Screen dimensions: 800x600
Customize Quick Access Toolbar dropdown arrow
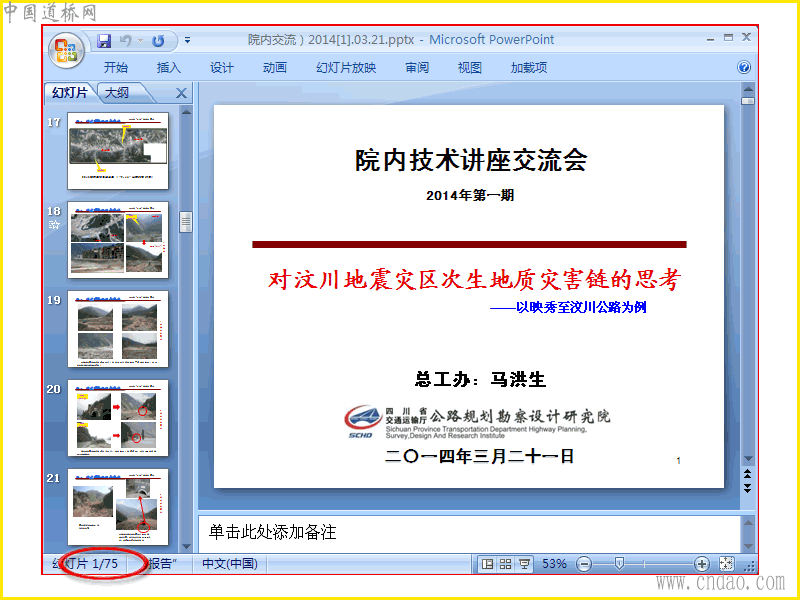point(188,40)
